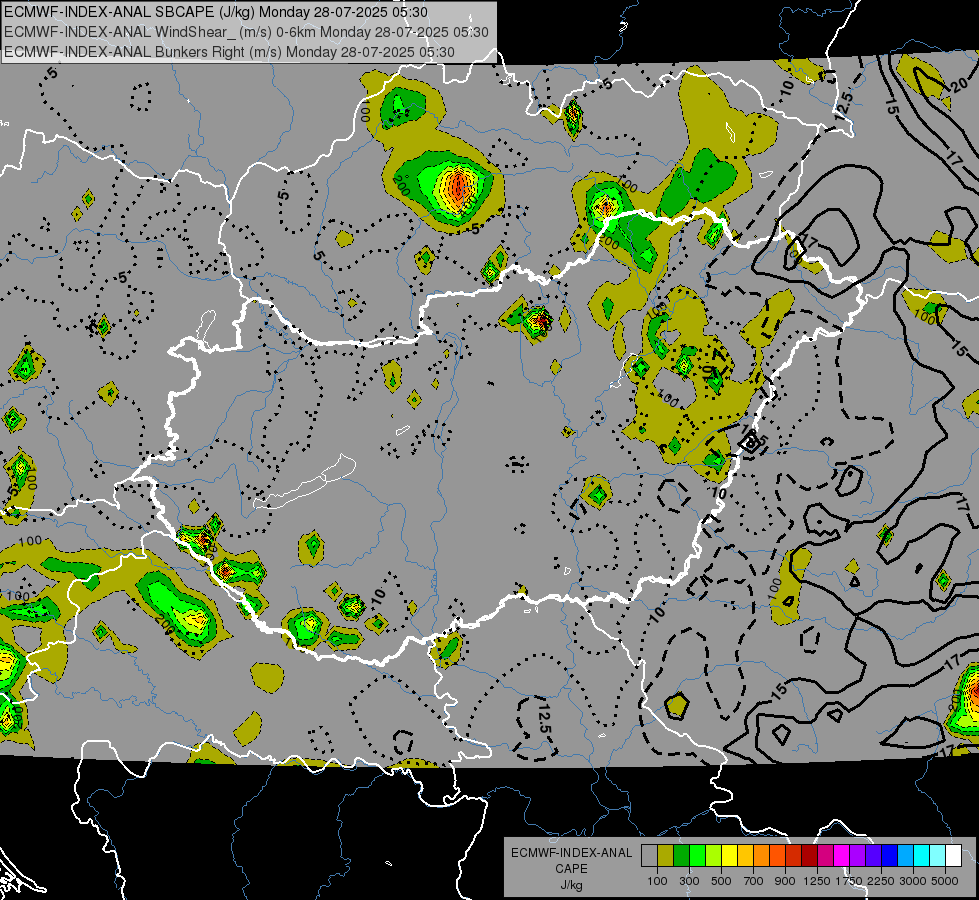Click the 20 contour label on map
This screenshot has width=979, height=900.
point(958,86)
